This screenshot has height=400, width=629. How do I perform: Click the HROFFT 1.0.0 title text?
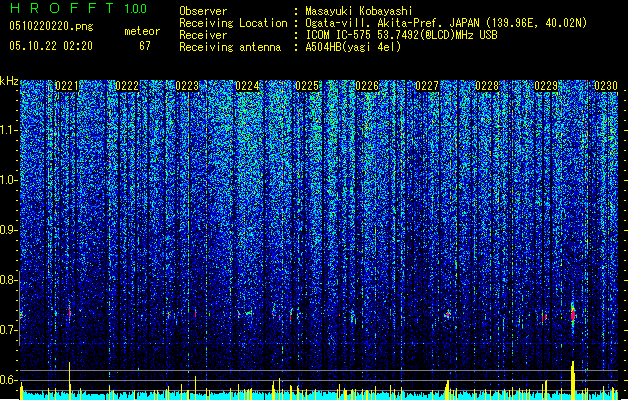tap(78, 8)
